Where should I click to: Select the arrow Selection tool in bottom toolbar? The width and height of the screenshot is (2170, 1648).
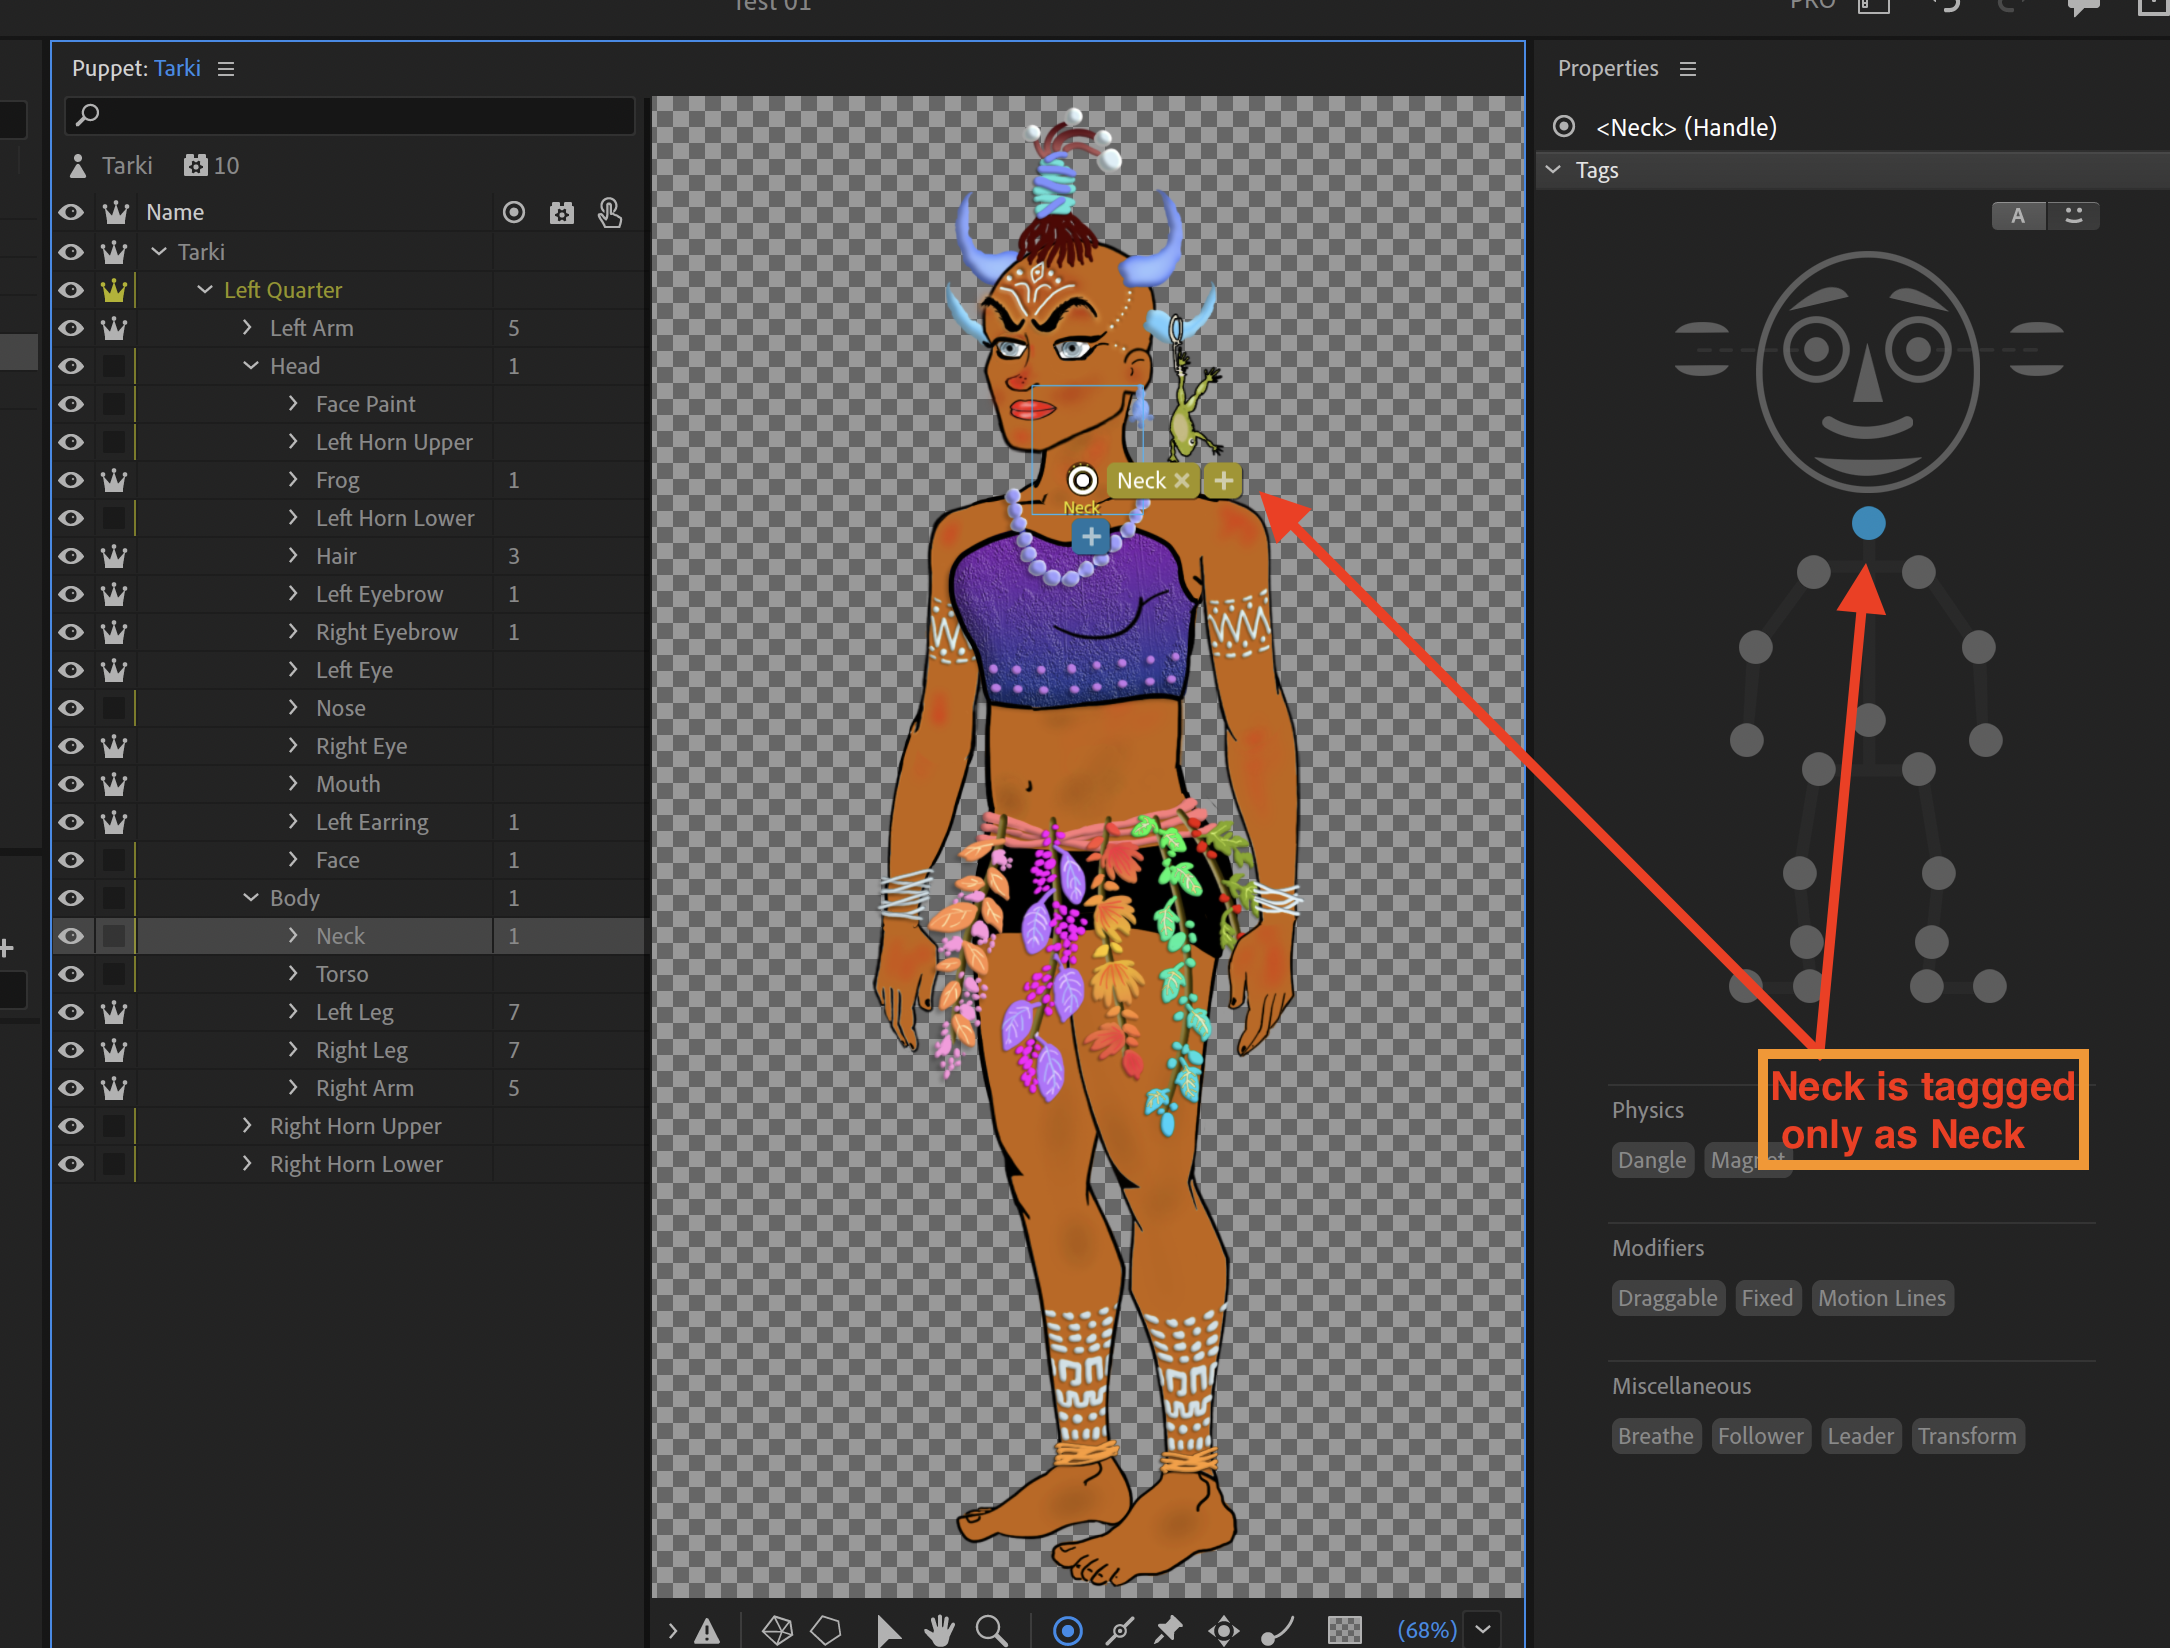pos(888,1628)
